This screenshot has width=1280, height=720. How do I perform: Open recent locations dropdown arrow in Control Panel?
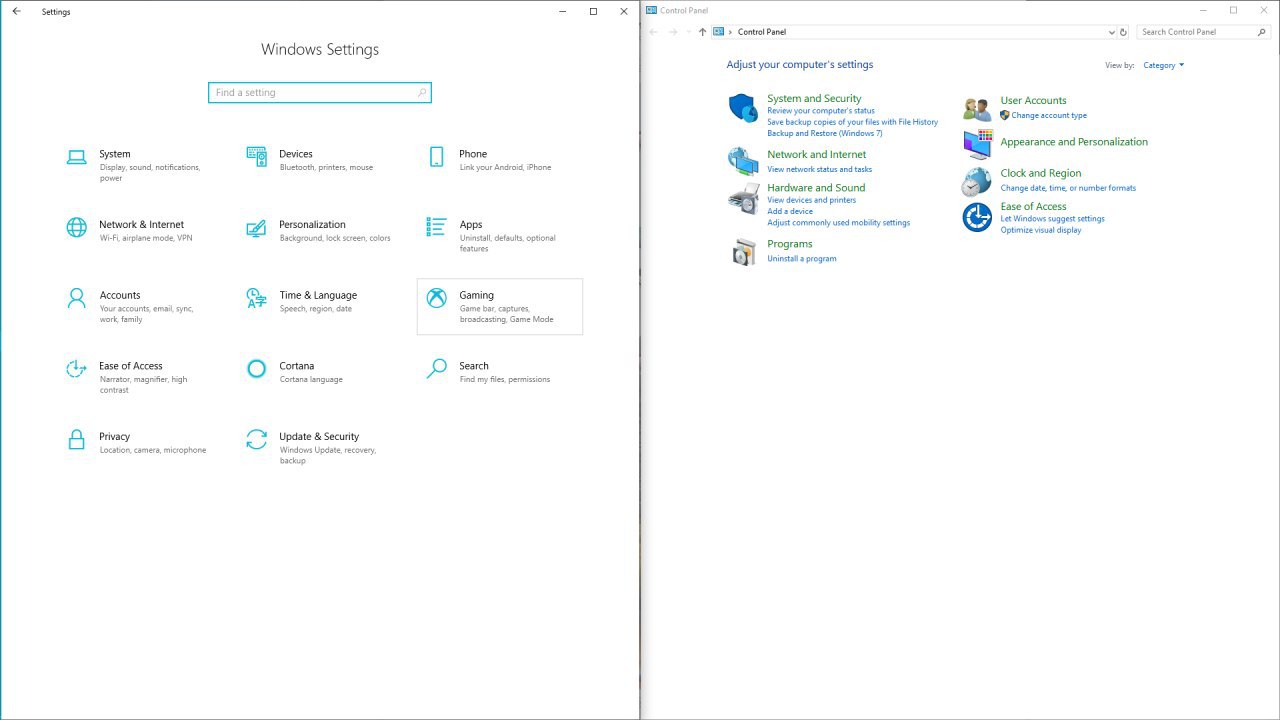click(x=688, y=32)
